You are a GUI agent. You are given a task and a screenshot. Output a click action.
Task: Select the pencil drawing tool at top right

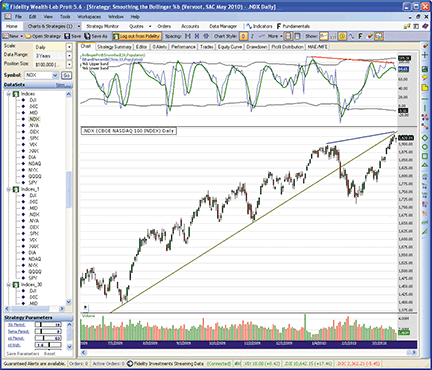tap(425, 46)
